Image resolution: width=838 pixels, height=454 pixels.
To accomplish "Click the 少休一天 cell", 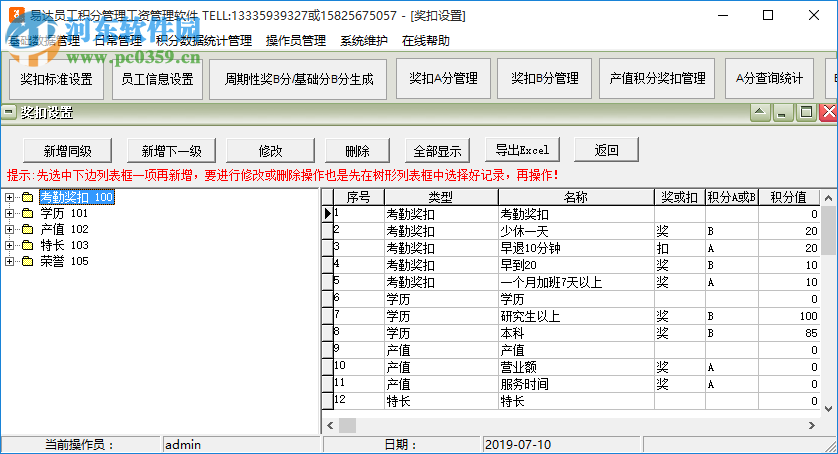I will tap(576, 231).
